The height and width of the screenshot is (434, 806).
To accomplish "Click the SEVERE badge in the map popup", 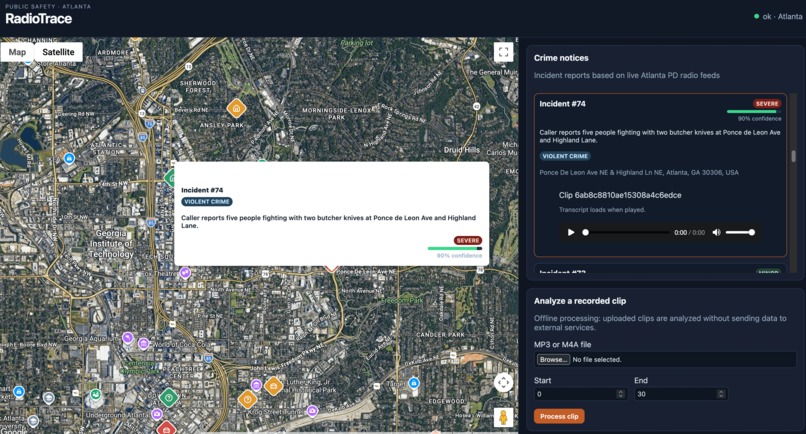I will (x=468, y=240).
